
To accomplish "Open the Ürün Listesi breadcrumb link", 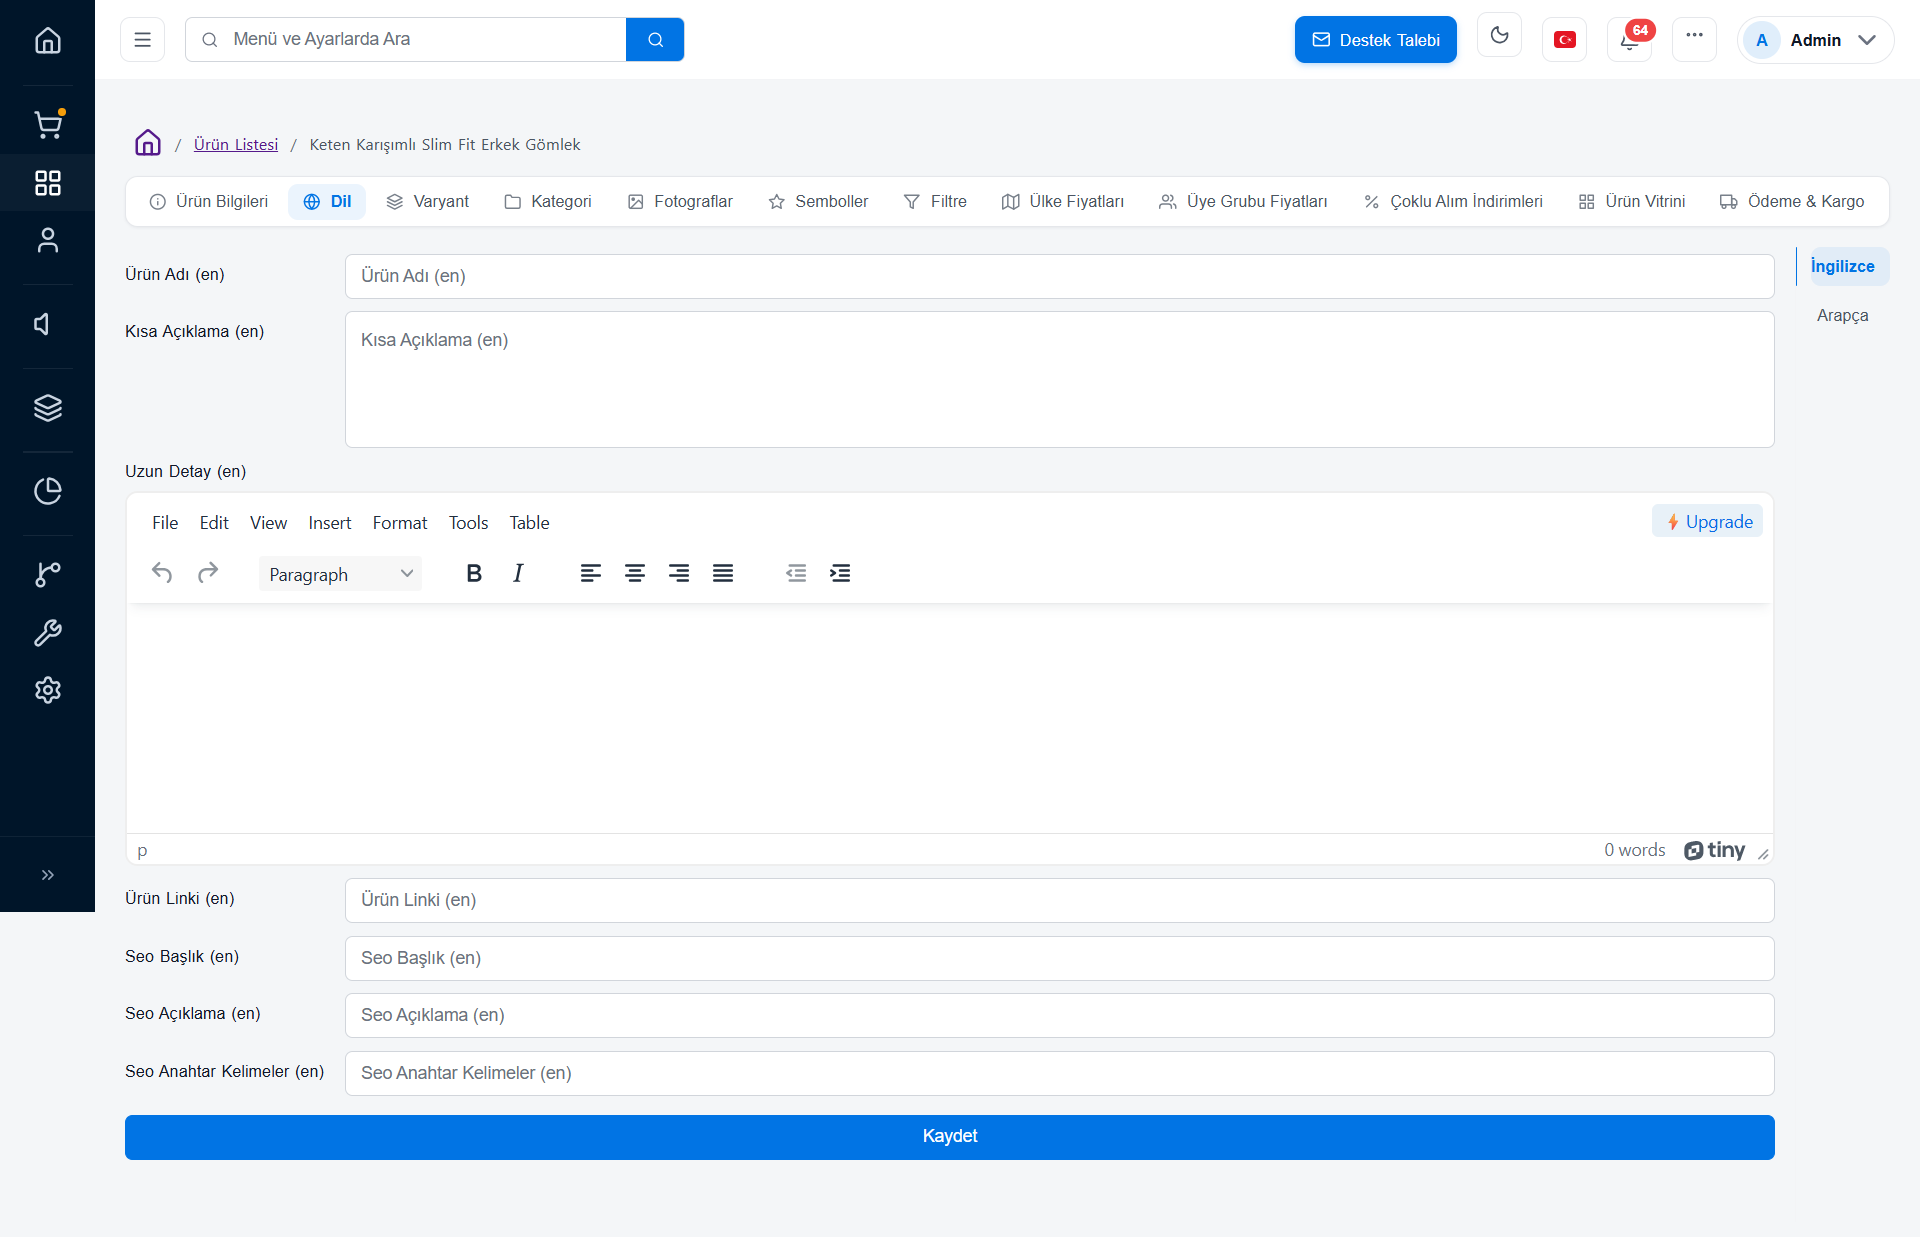I will tap(236, 144).
